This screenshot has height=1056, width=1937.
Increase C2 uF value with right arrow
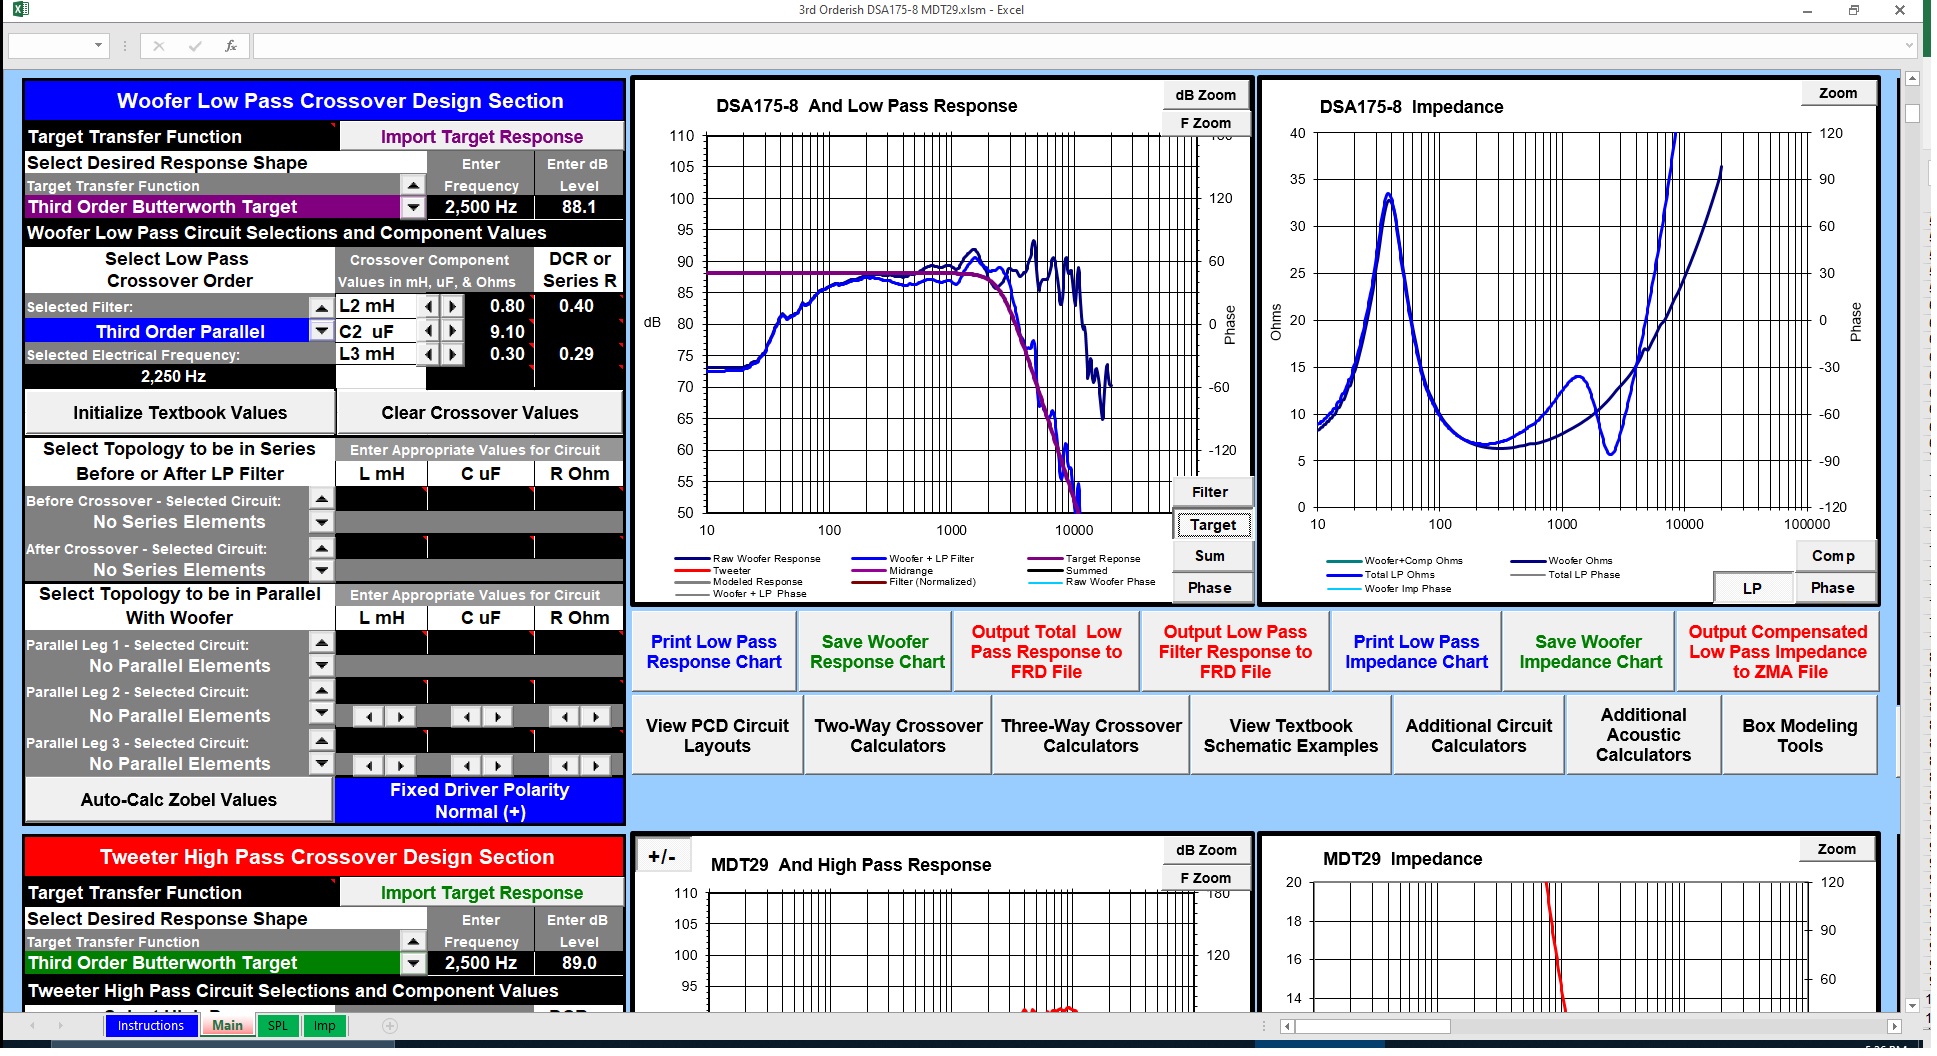pos(453,331)
